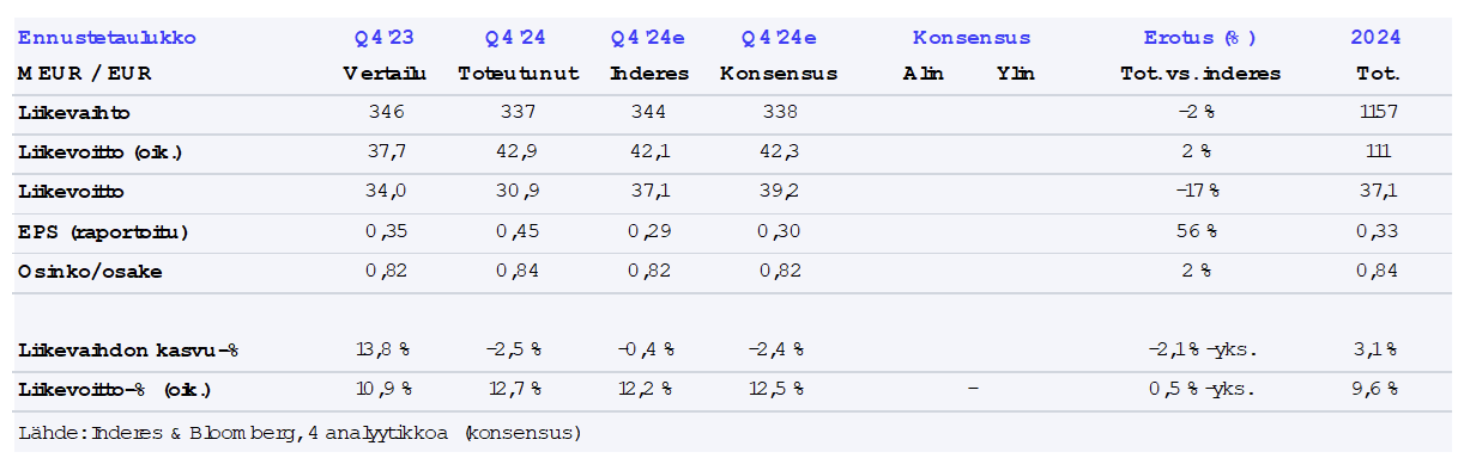This screenshot has width=1460, height=460.
Task: Click the realized EPS value 0,45
Action: click(517, 232)
